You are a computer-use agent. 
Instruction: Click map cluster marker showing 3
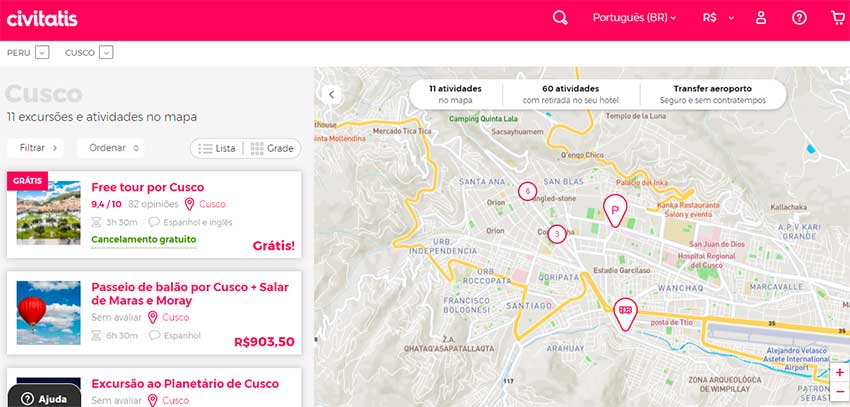click(x=557, y=234)
